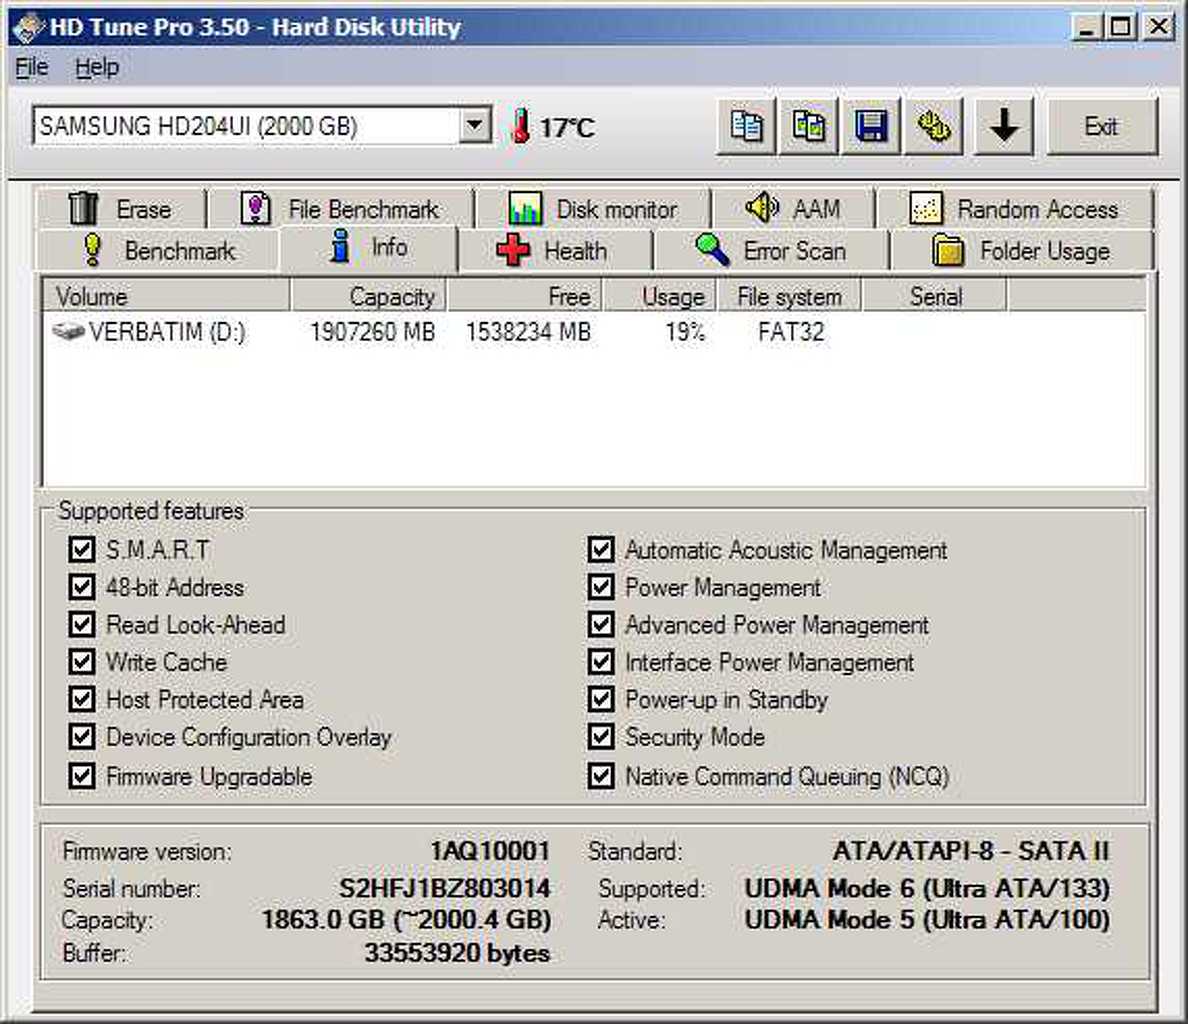Switch to the Erase tab
The height and width of the screenshot is (1024, 1188).
(120, 208)
